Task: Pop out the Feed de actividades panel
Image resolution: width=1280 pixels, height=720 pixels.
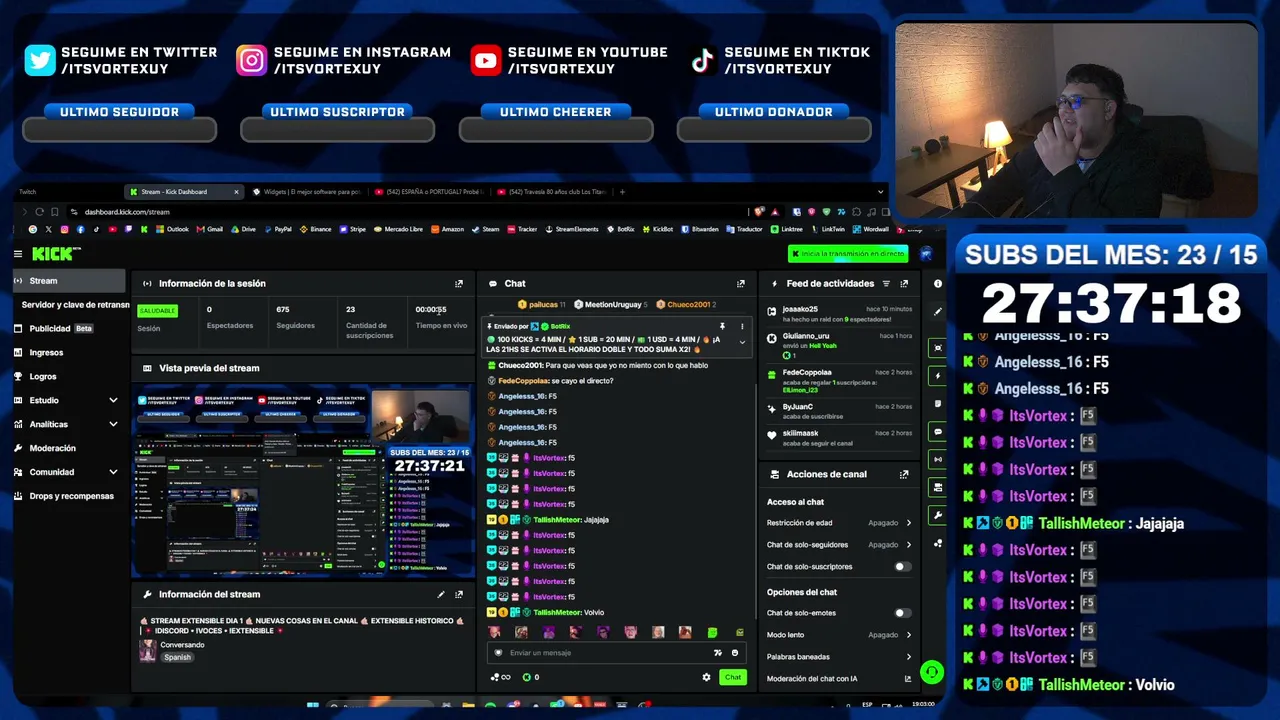Action: [904, 284]
